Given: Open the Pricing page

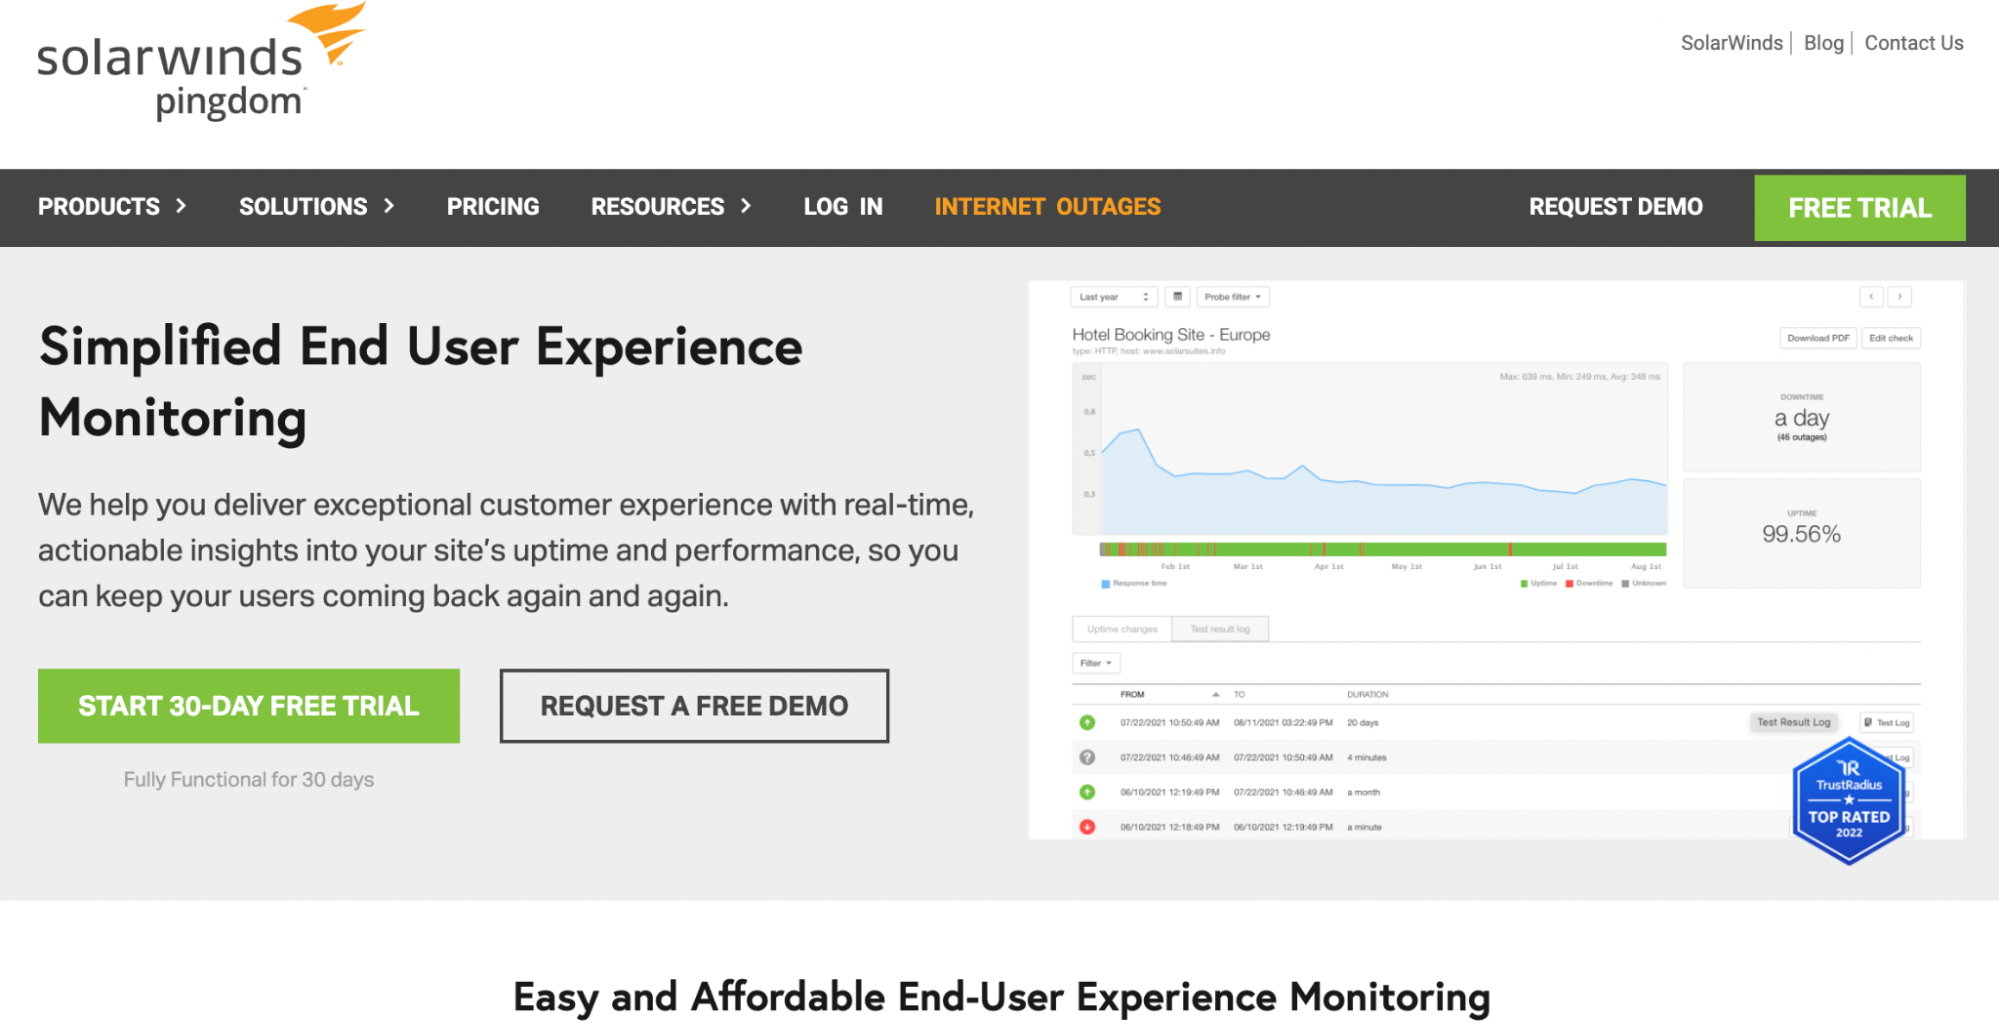Looking at the screenshot, I should tap(493, 207).
